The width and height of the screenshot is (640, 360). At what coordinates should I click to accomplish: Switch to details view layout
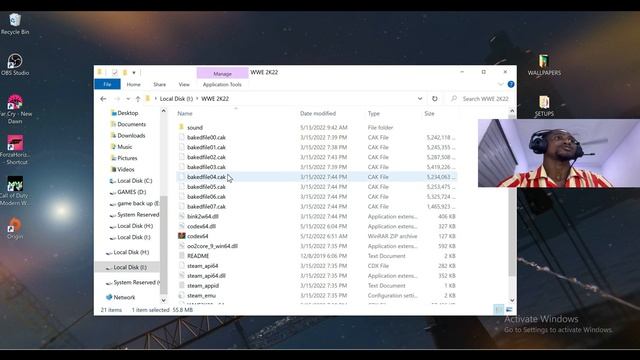[499, 310]
